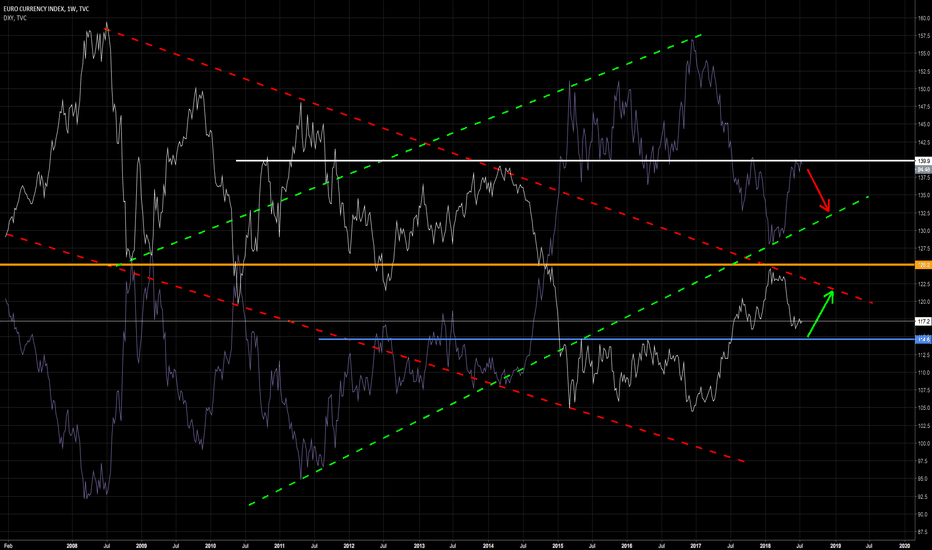The image size is (932, 550).
Task: Click the 2015 label on time axis
Action: coord(558,545)
